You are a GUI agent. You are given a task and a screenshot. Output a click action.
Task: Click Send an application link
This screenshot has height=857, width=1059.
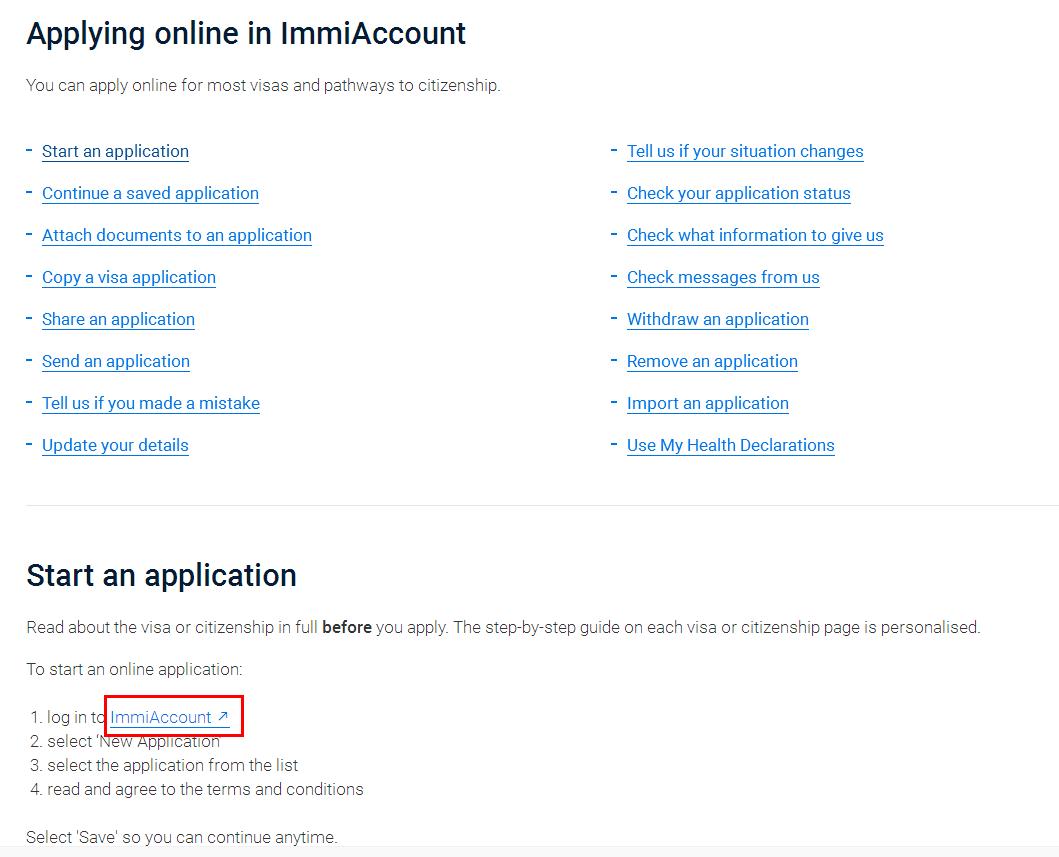coord(116,361)
